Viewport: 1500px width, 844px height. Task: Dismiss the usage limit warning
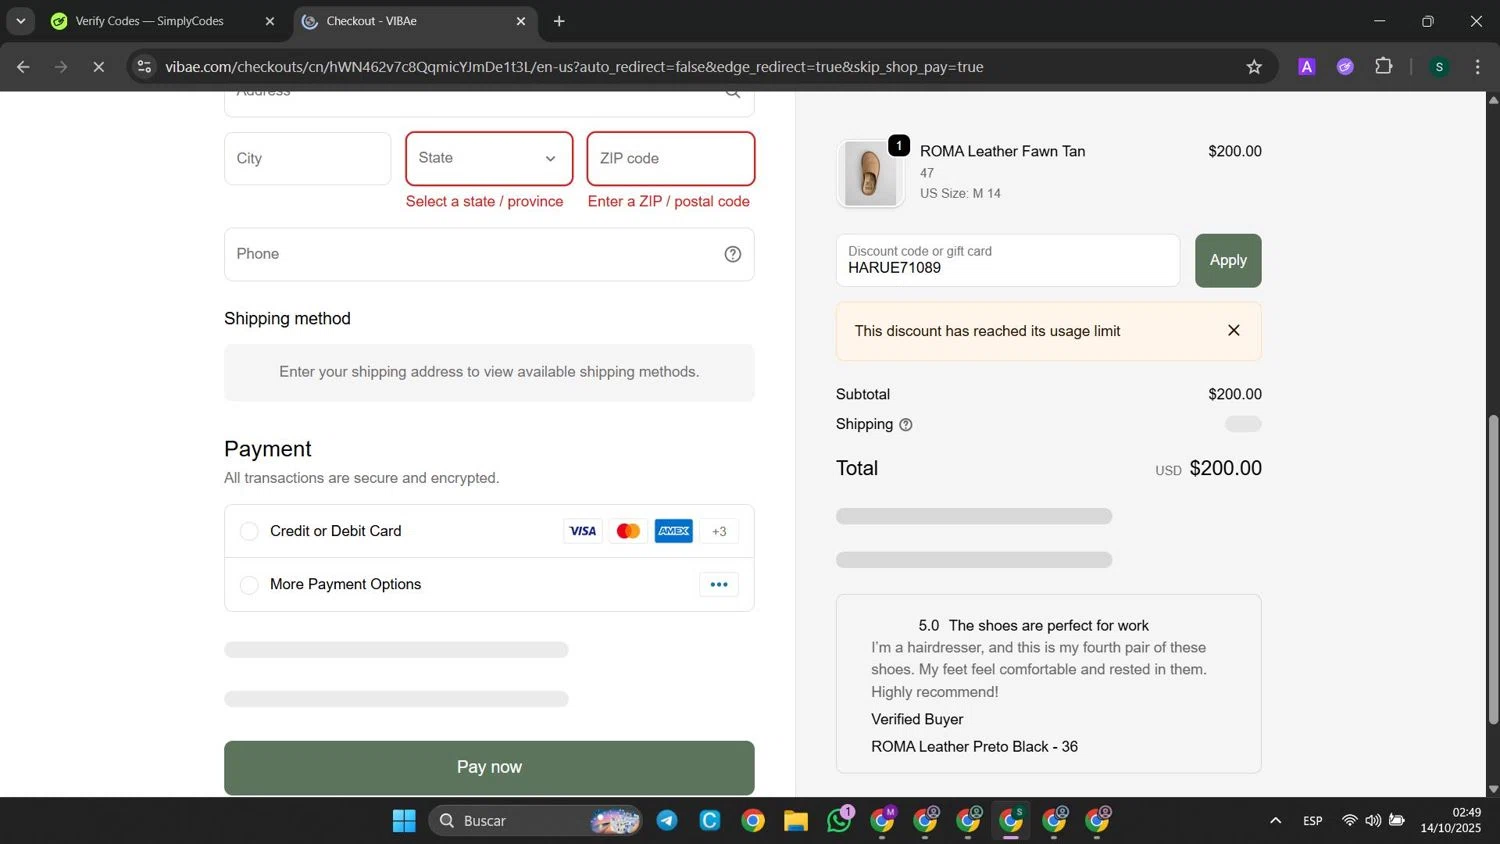[1234, 331]
